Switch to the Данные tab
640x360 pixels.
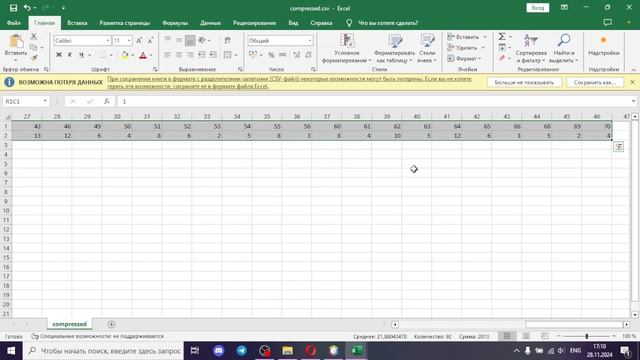[x=210, y=23]
